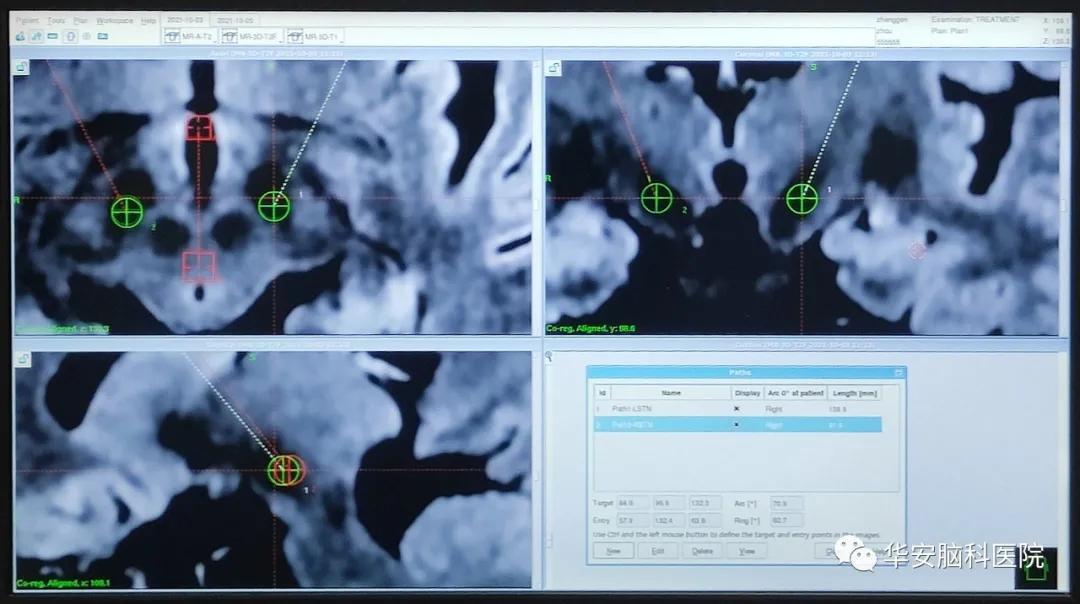Click the second Entry coordinate field
This screenshot has height=604, width=1080.
[669, 521]
